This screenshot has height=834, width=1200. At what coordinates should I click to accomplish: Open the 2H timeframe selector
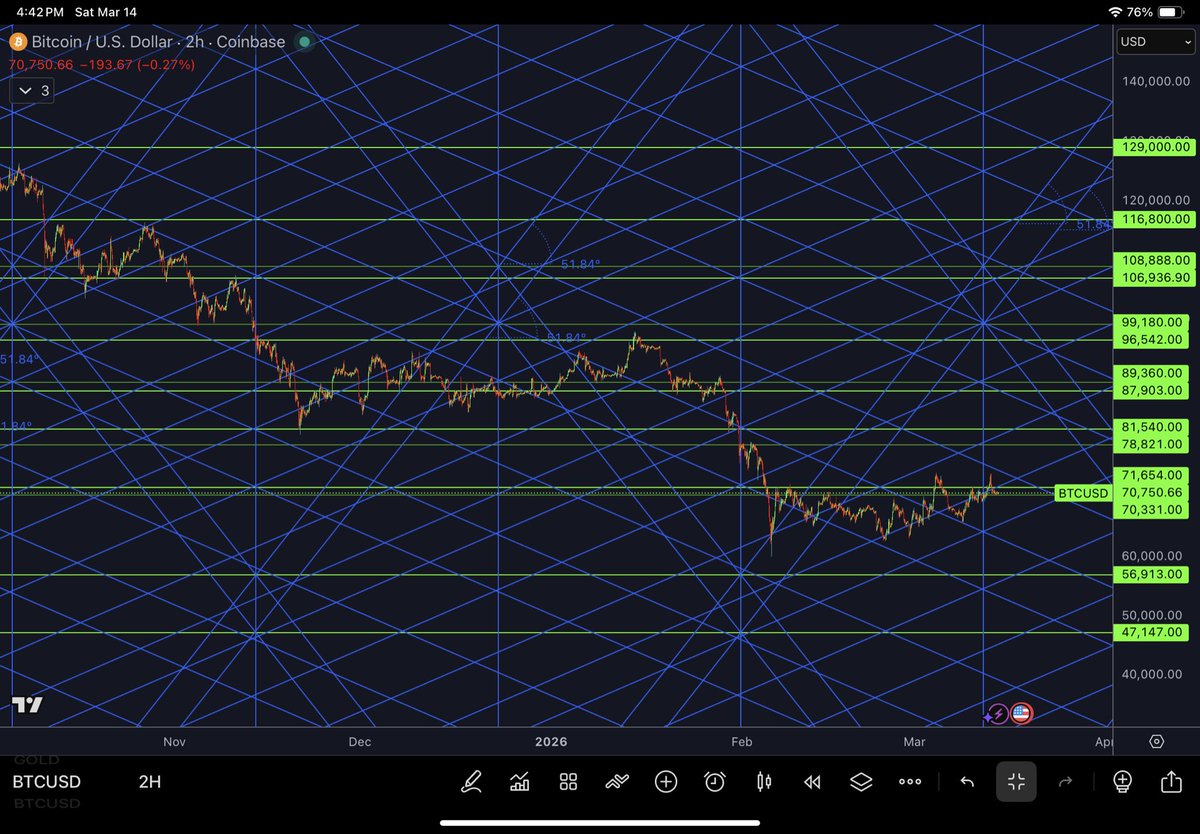[x=149, y=781]
